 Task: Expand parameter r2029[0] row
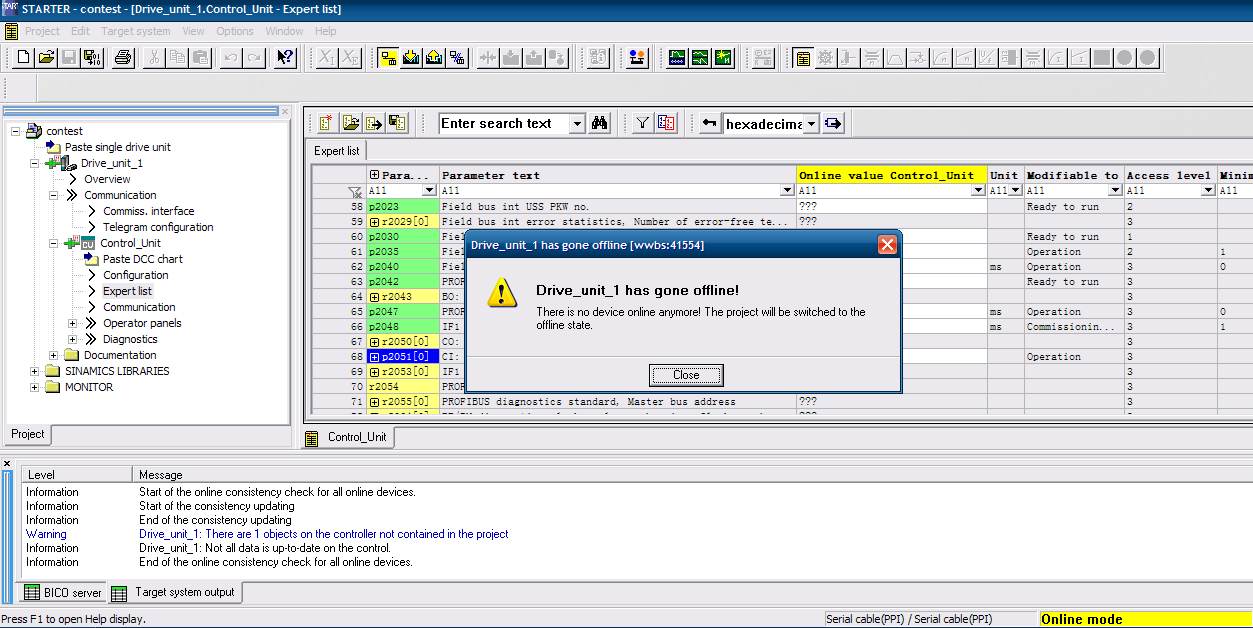[x=374, y=222]
